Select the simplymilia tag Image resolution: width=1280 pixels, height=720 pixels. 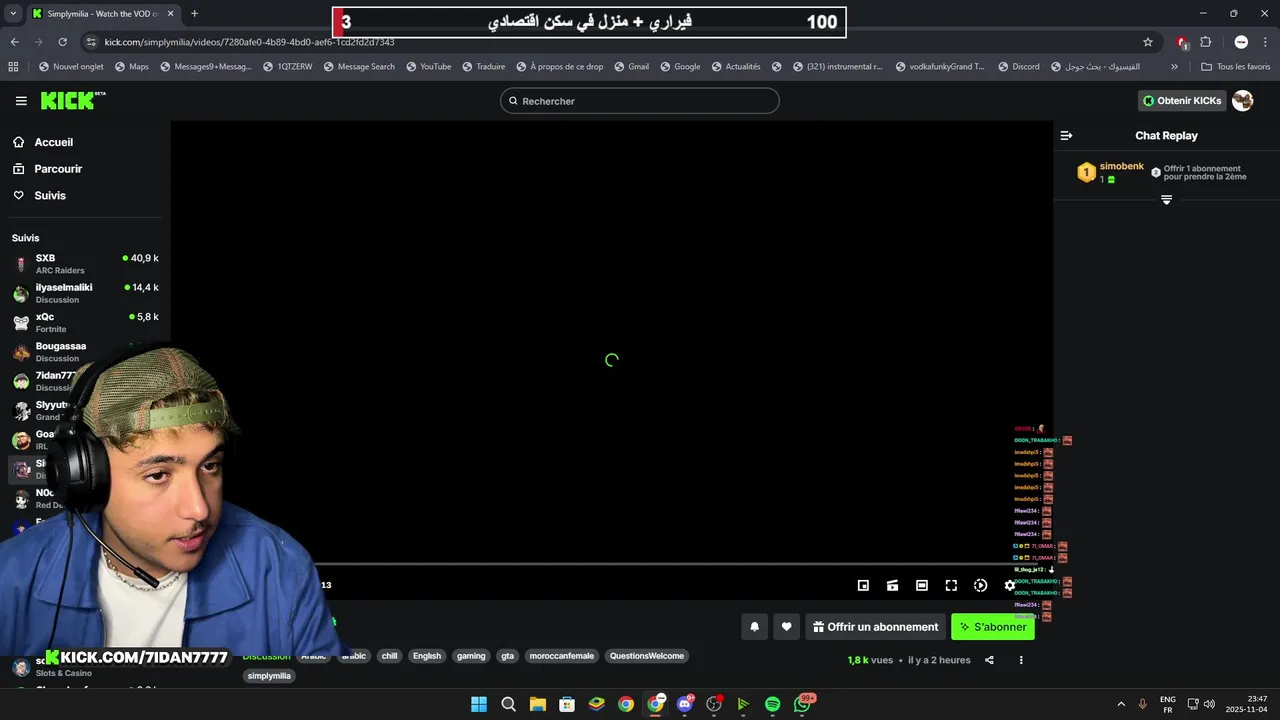coord(269,676)
